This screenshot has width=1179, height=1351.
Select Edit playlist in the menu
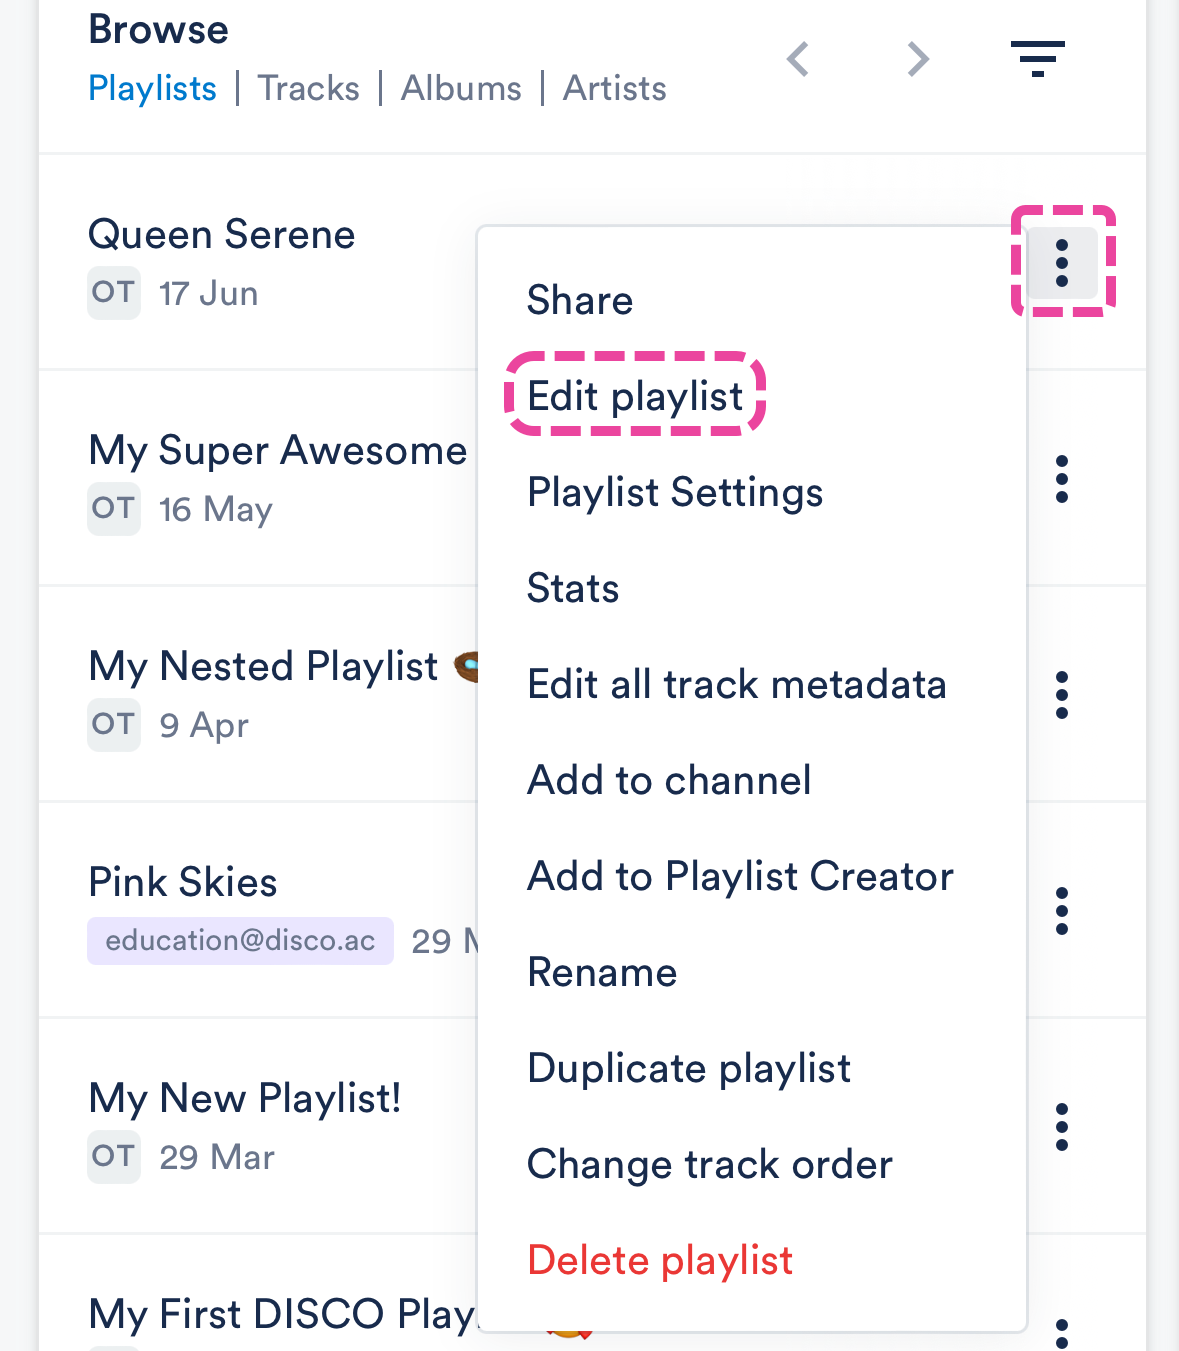pos(635,396)
